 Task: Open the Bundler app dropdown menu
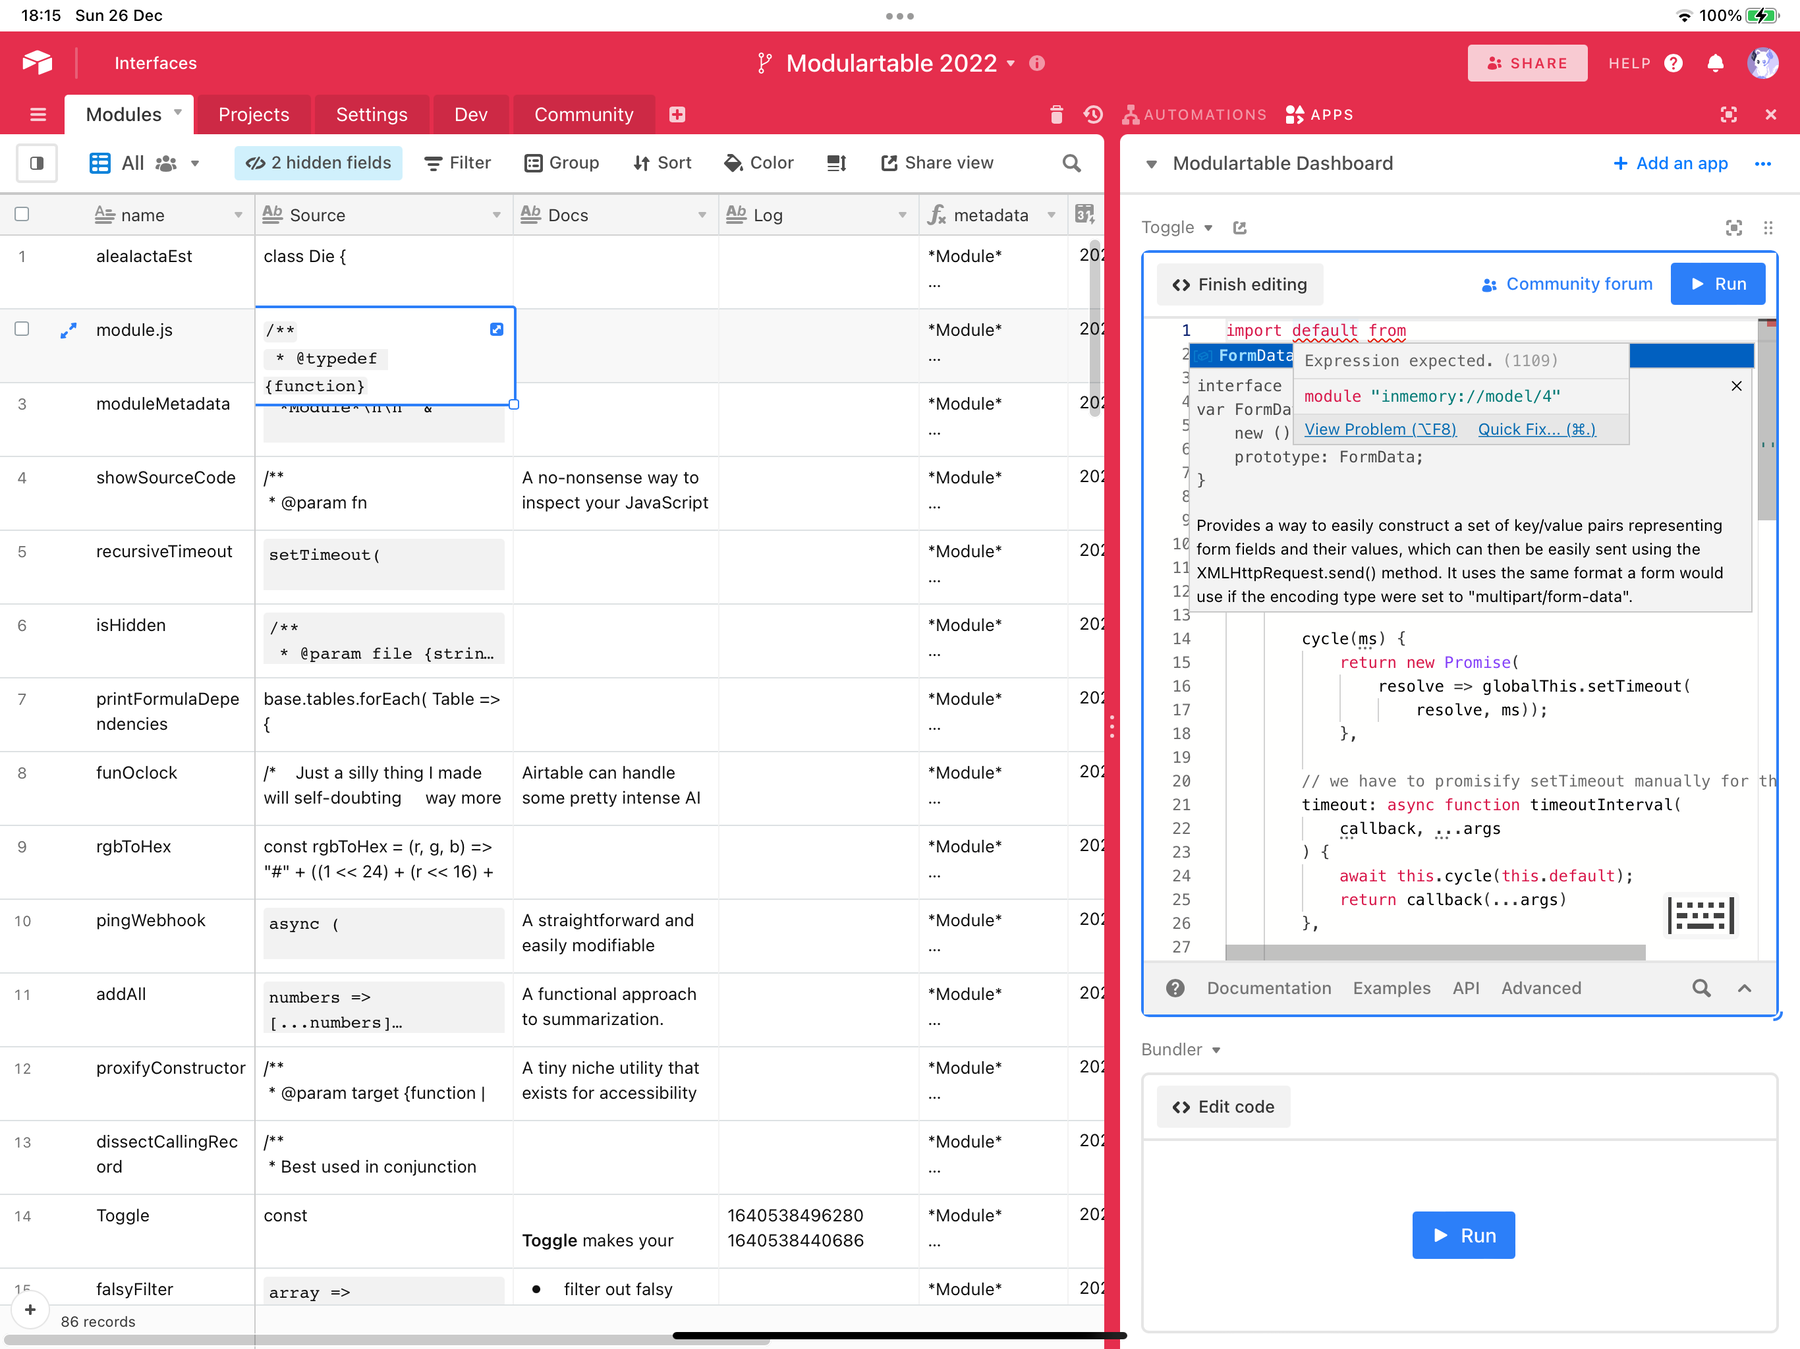pos(1216,1050)
